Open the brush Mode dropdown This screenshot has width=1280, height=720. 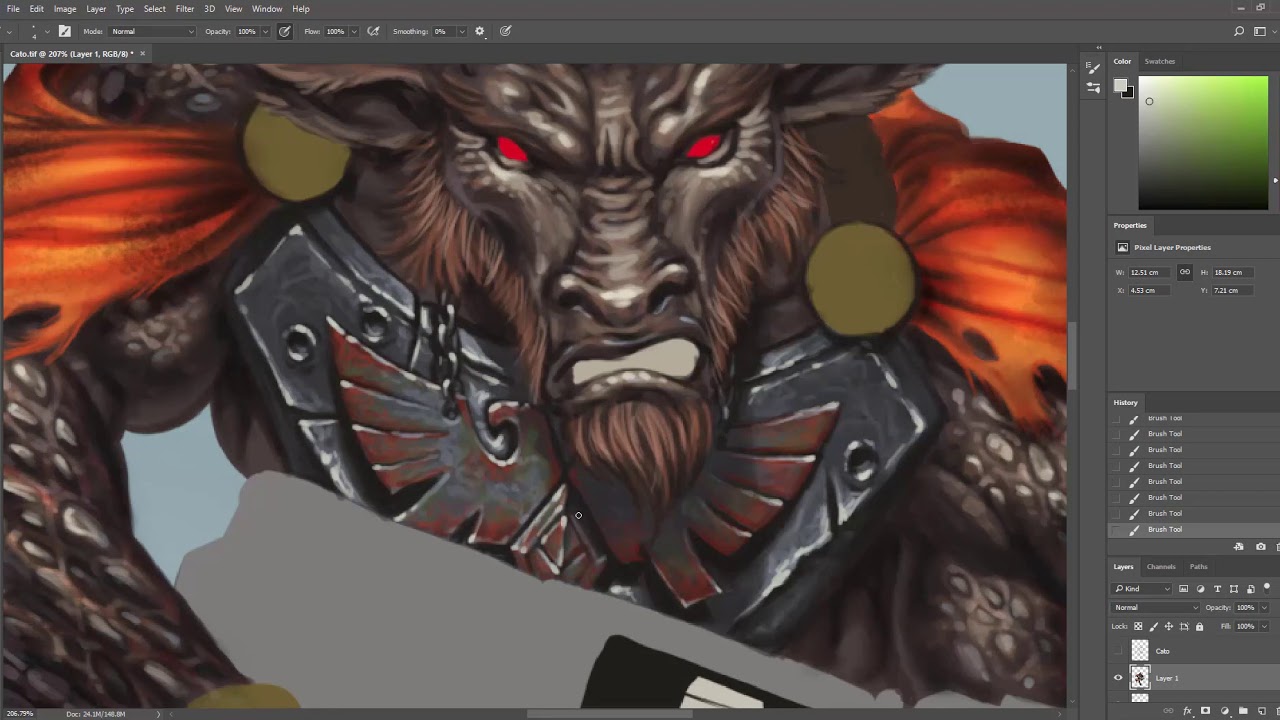tap(152, 31)
